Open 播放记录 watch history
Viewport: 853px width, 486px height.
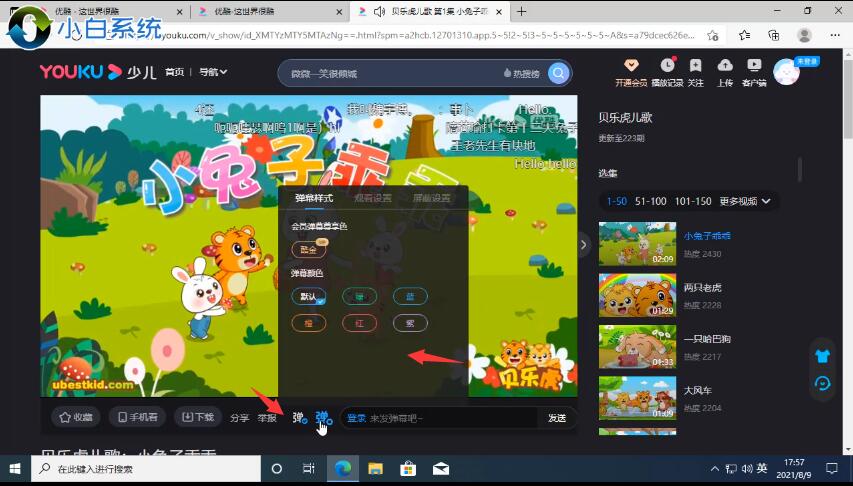click(x=667, y=73)
